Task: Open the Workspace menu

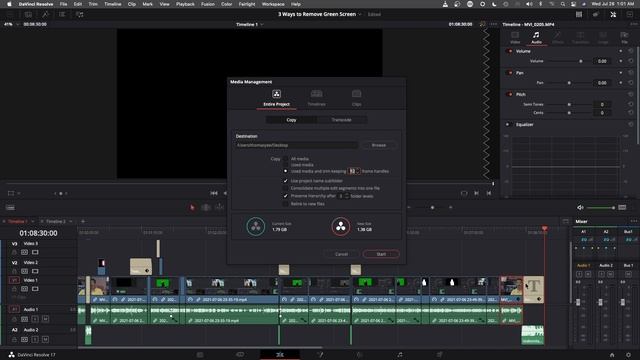Action: click(x=273, y=4)
